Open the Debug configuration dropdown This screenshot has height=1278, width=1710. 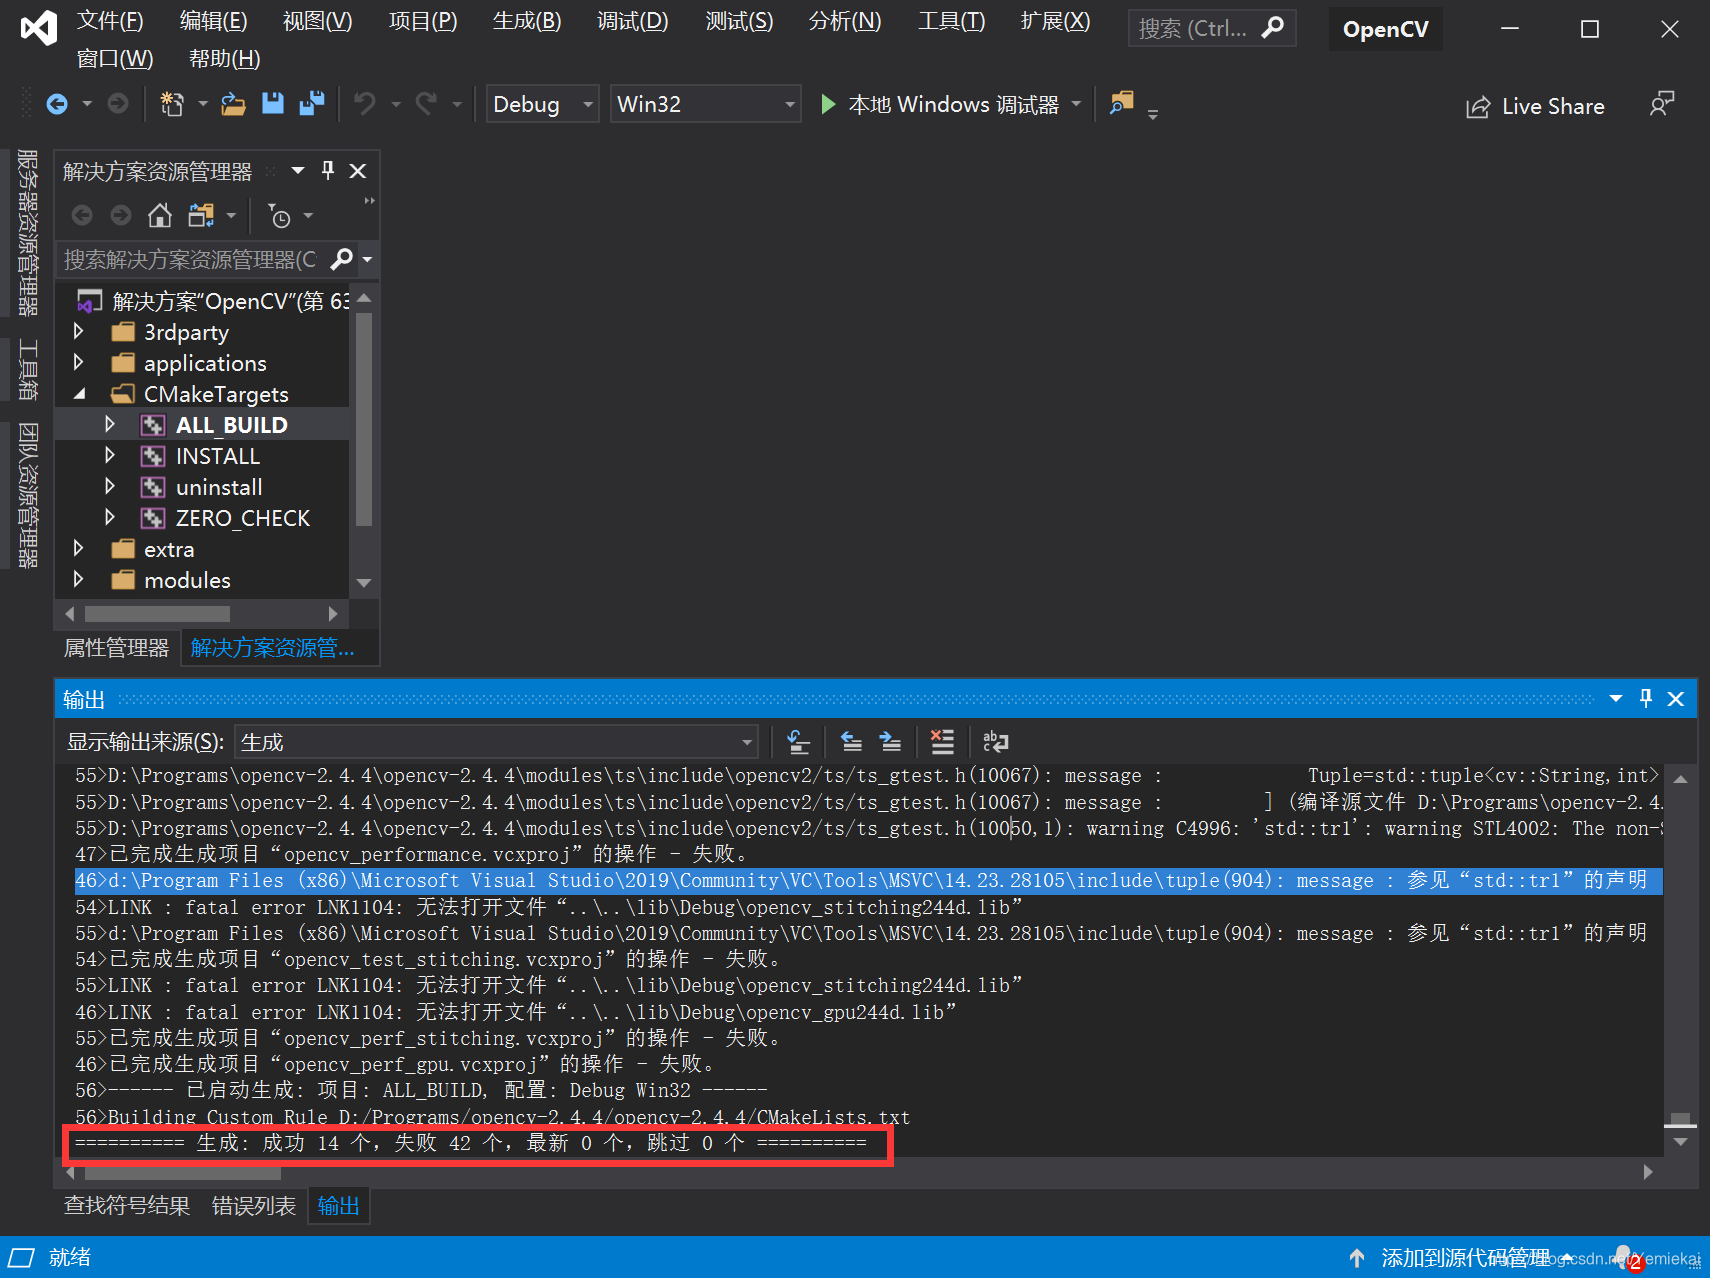pos(542,104)
